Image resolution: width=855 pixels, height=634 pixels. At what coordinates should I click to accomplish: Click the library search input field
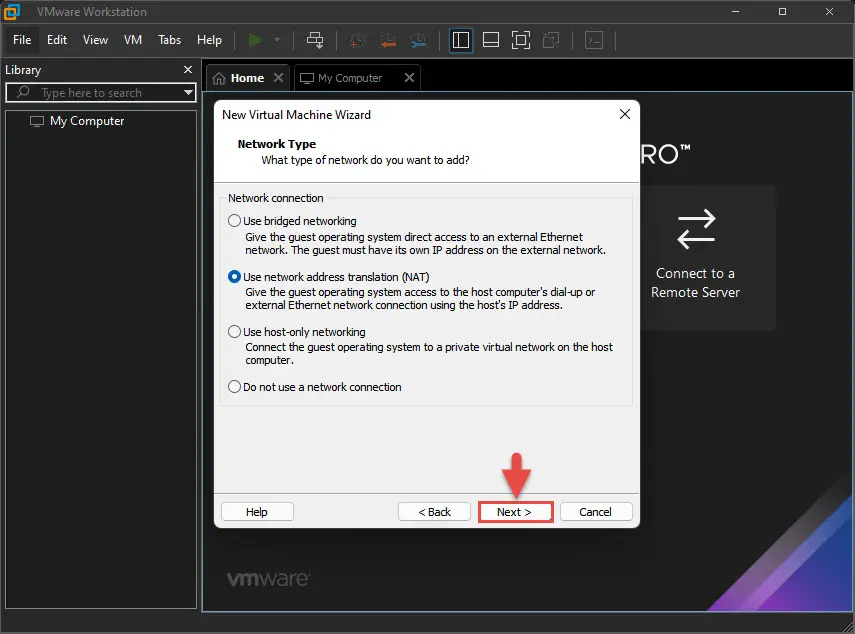[x=101, y=93]
